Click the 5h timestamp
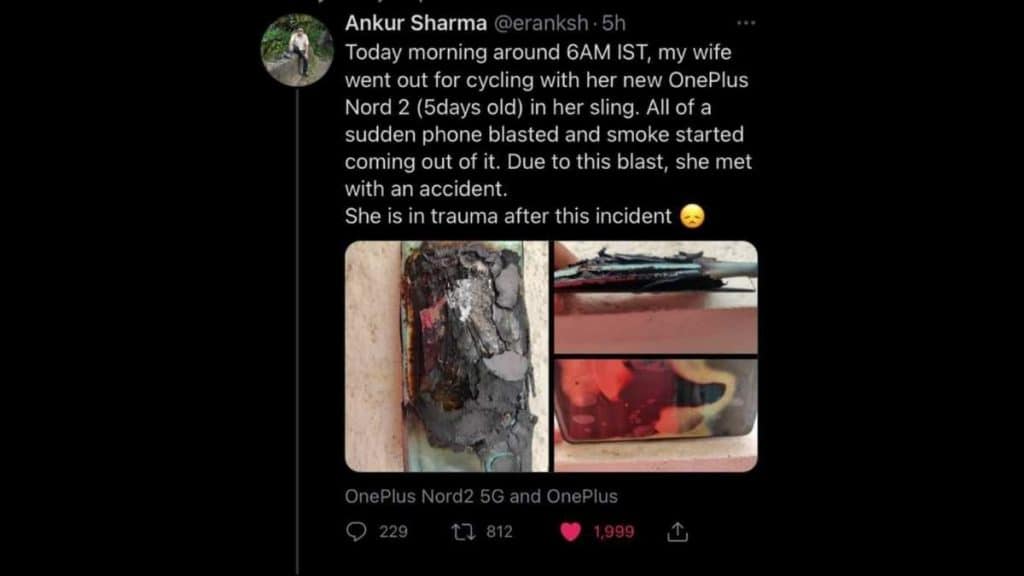 (x=613, y=24)
